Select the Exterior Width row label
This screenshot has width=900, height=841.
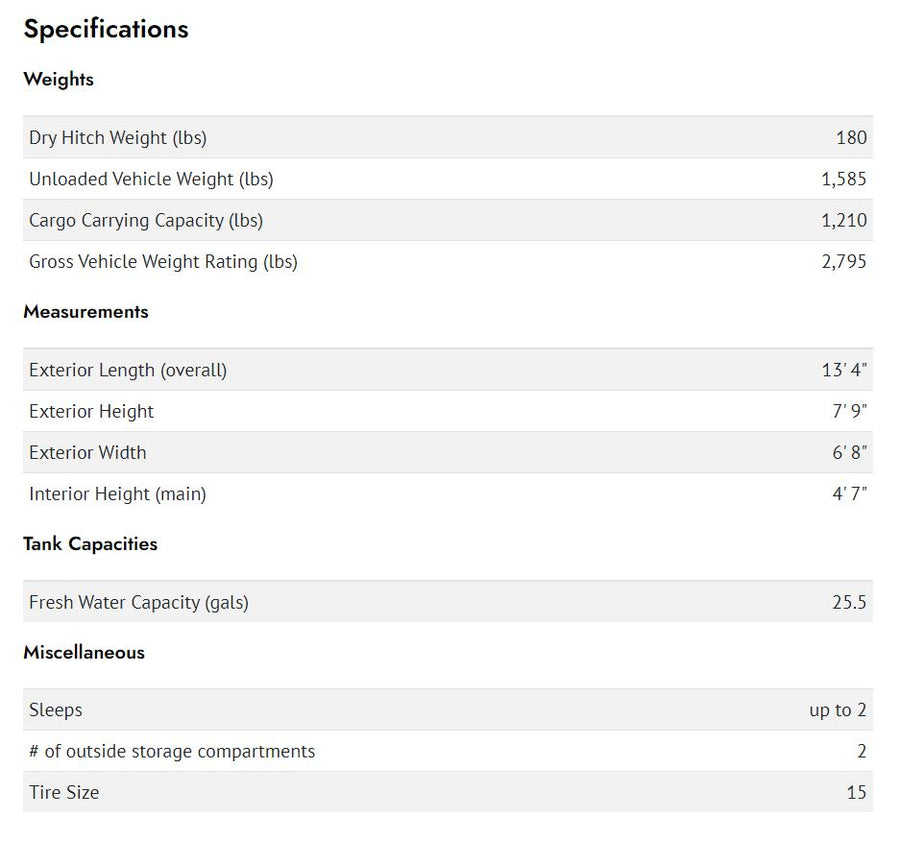coord(88,452)
